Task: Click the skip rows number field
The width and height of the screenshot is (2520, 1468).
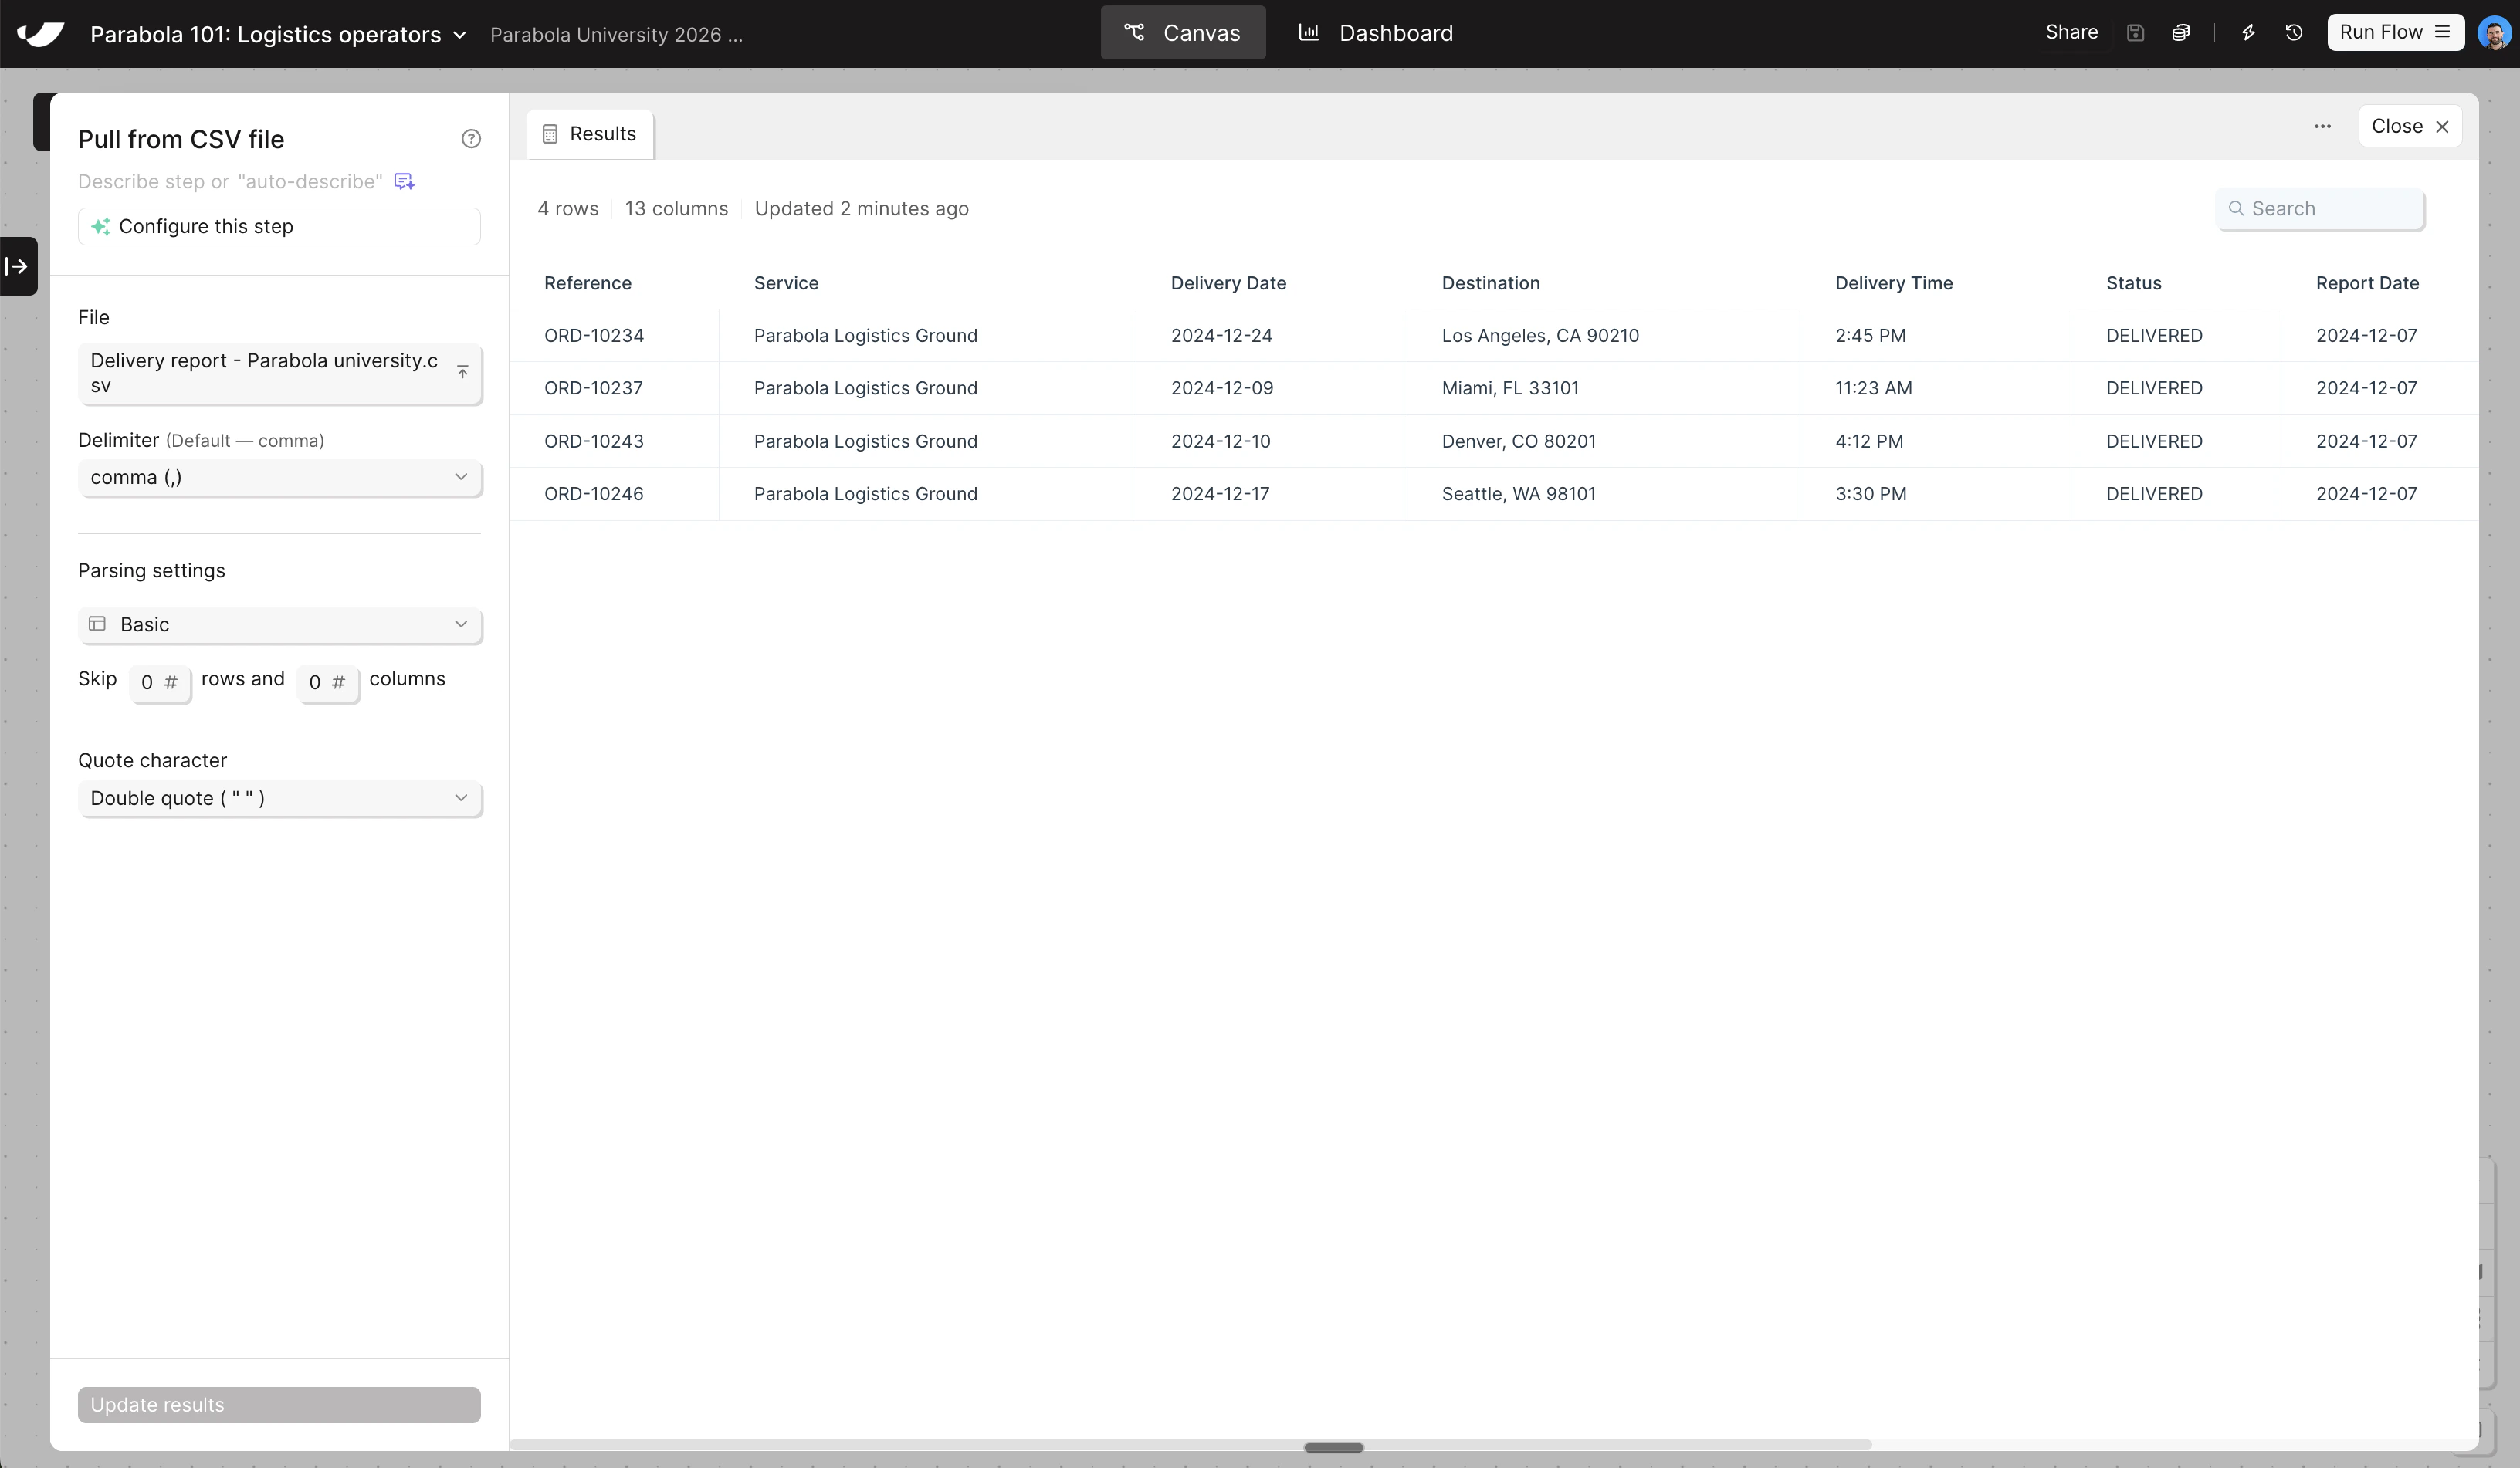Action: point(160,683)
